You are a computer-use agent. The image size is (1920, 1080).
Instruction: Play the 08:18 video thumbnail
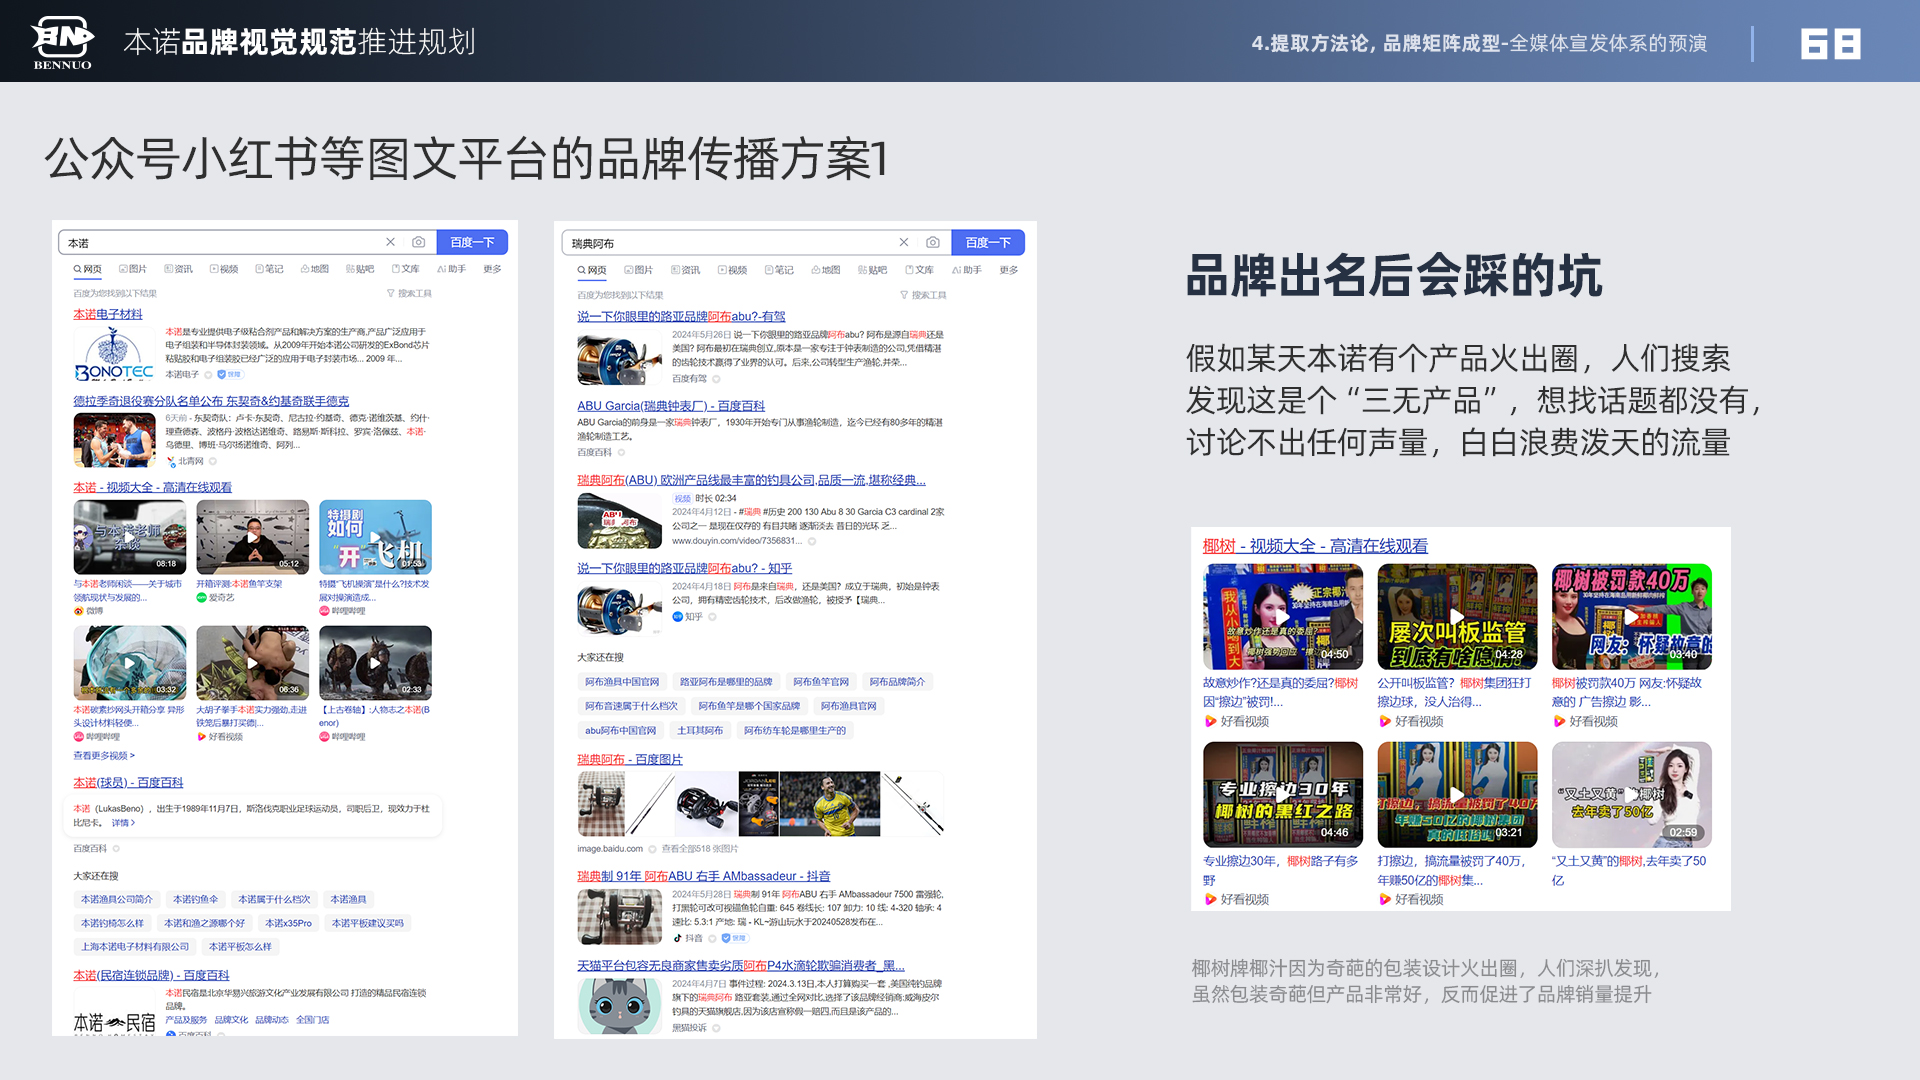(130, 537)
